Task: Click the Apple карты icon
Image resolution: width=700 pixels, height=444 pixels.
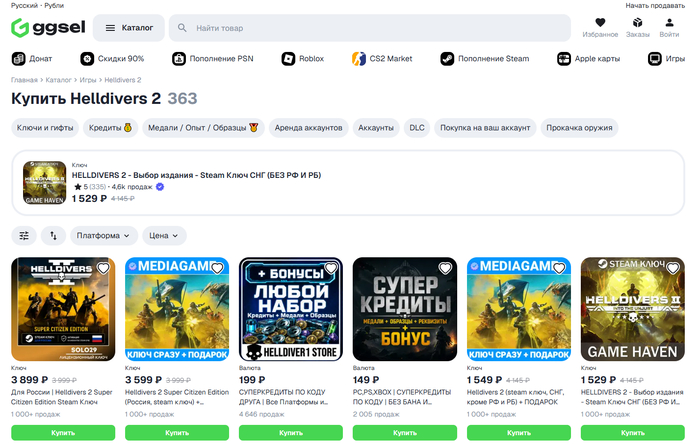Action: [x=564, y=58]
